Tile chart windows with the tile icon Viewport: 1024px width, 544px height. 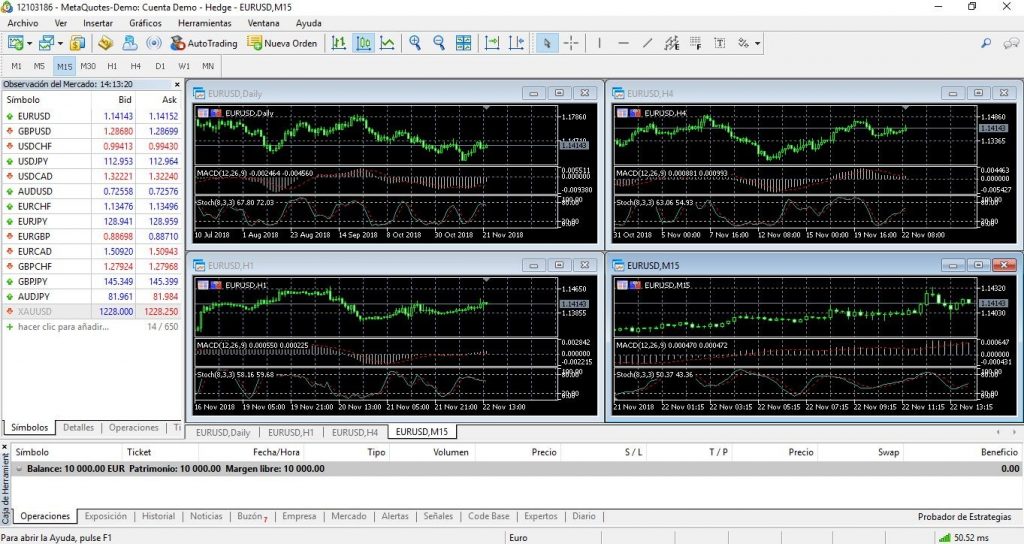click(x=463, y=43)
